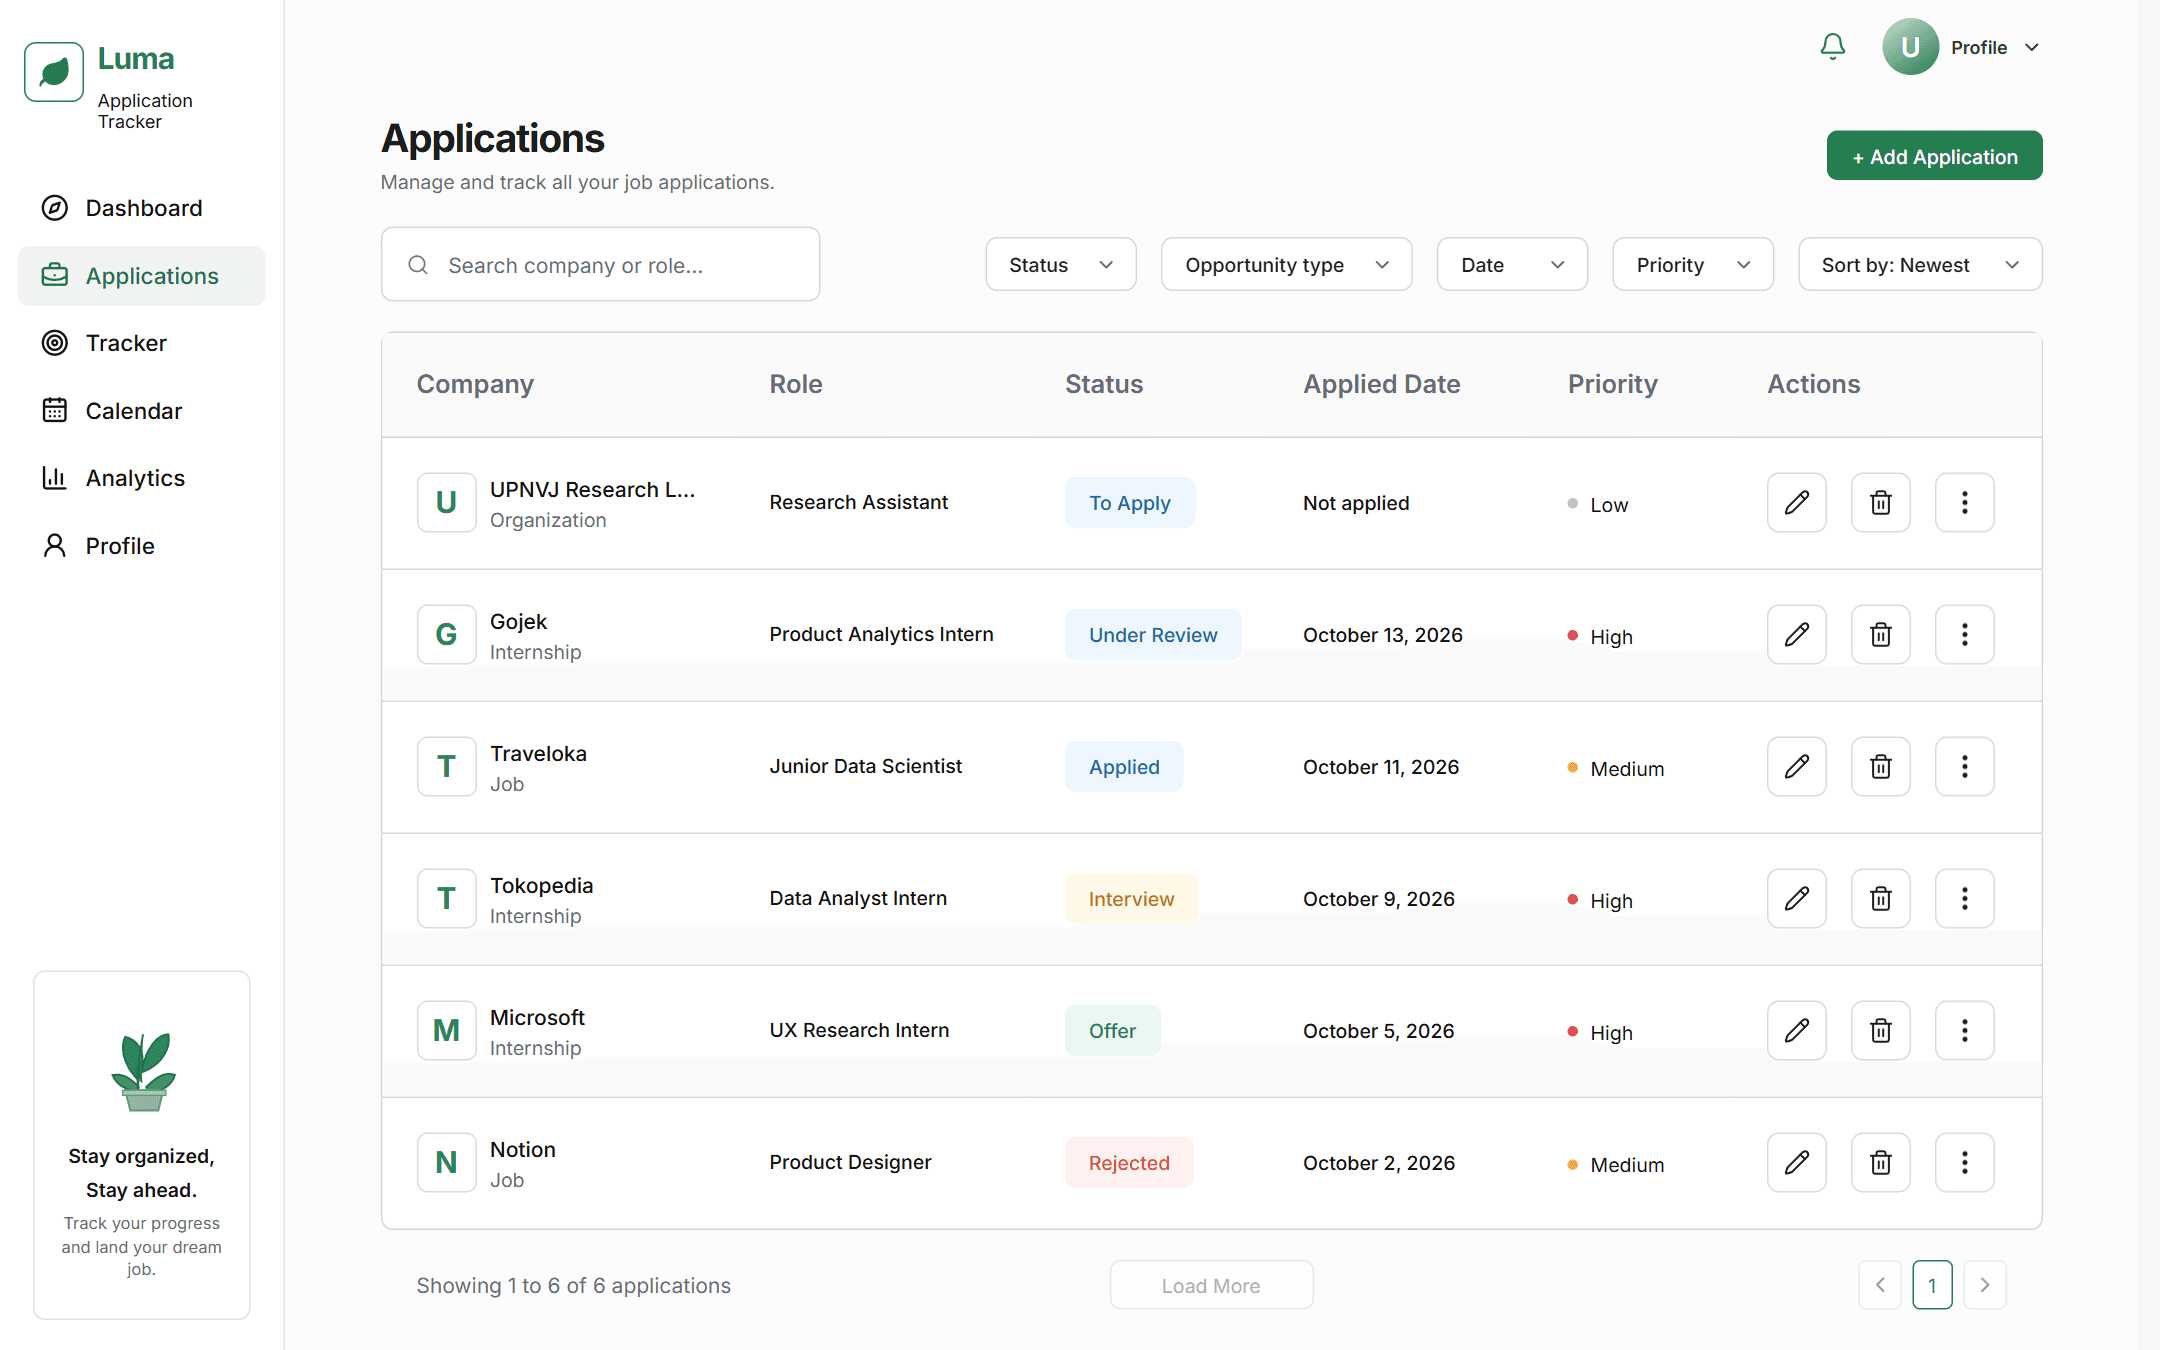Open Calendar from the sidebar
2160x1350 pixels.
pyautogui.click(x=142, y=411)
